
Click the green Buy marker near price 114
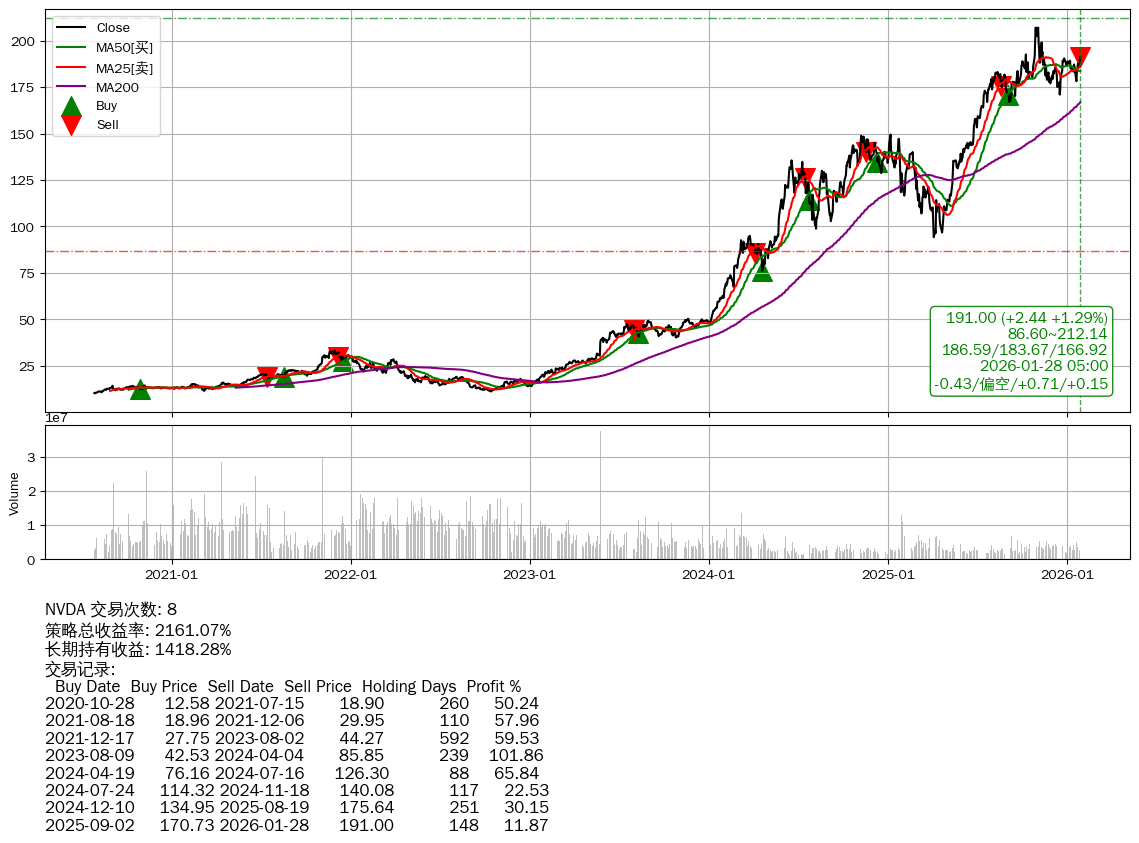click(808, 201)
